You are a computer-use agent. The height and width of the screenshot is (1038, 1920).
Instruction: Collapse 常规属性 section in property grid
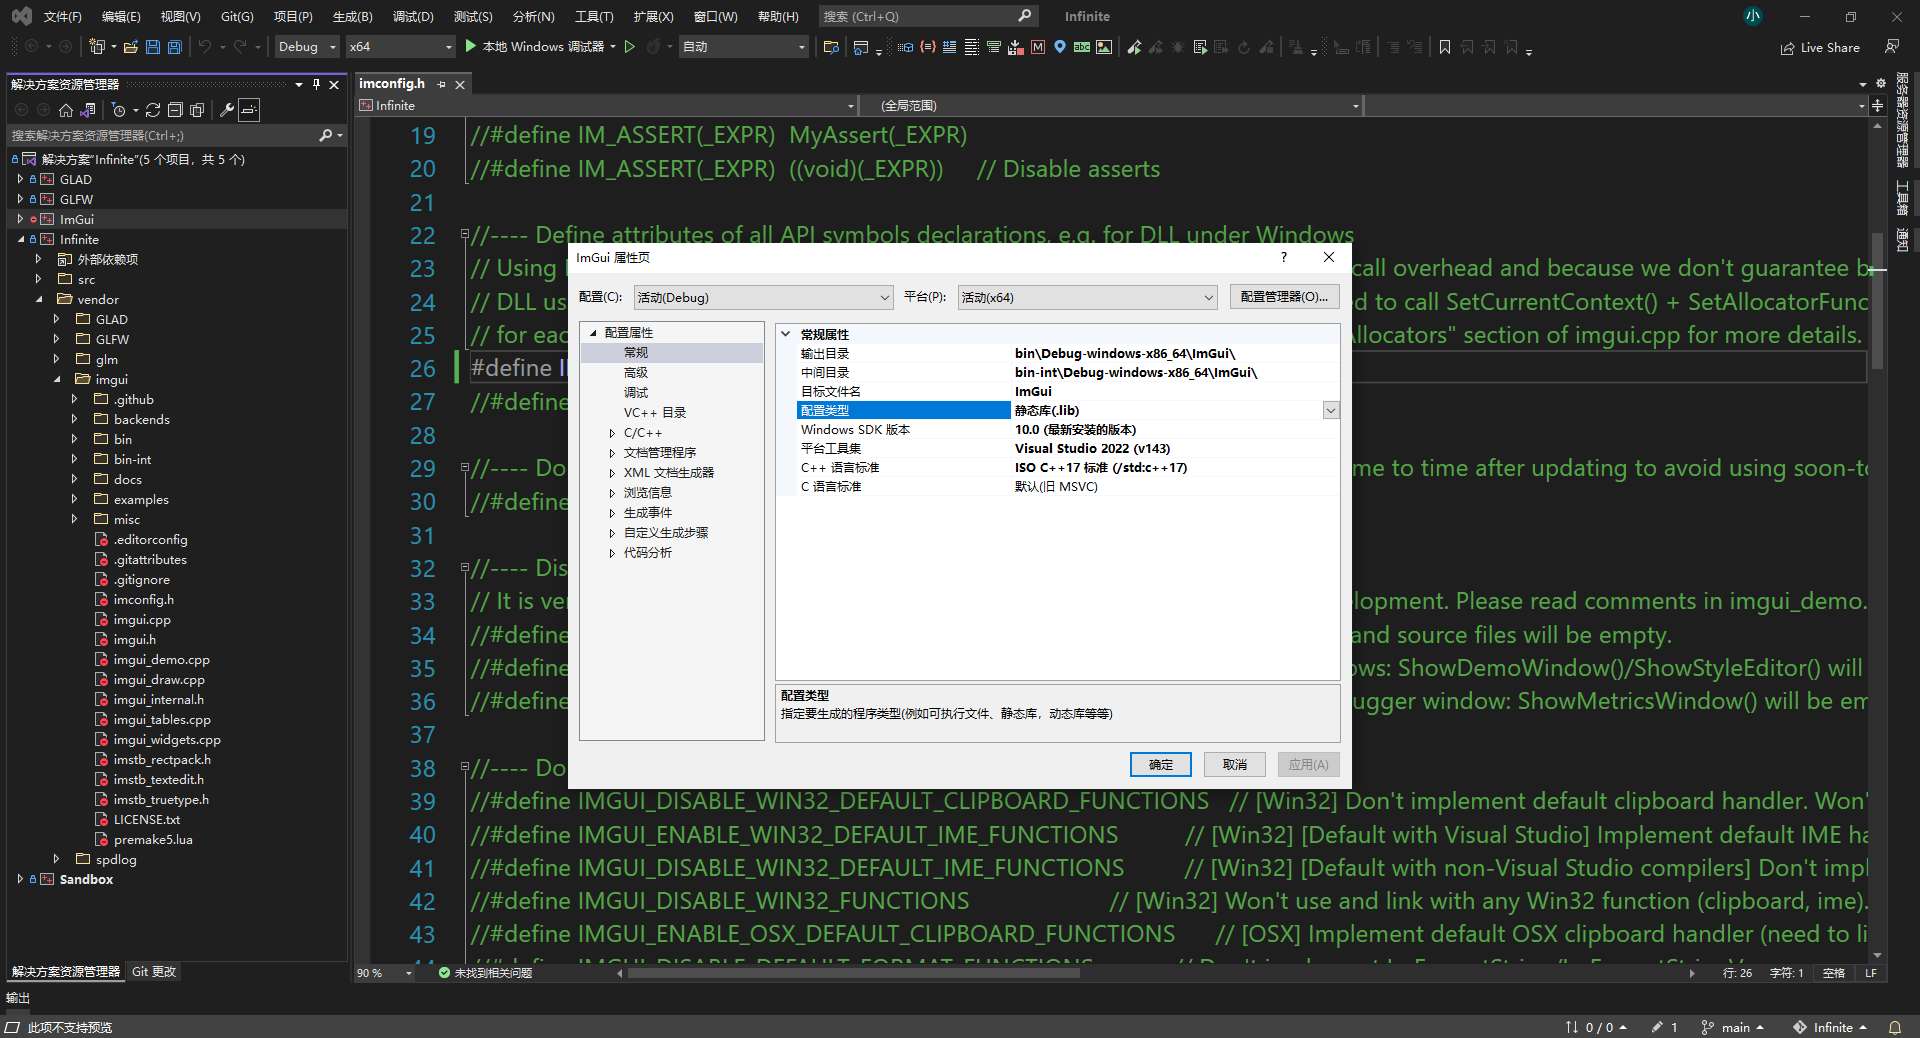(x=786, y=334)
